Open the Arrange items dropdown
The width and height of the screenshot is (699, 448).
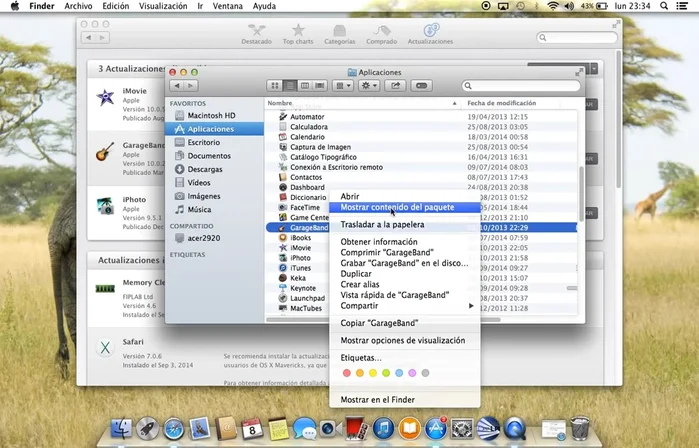(x=343, y=86)
